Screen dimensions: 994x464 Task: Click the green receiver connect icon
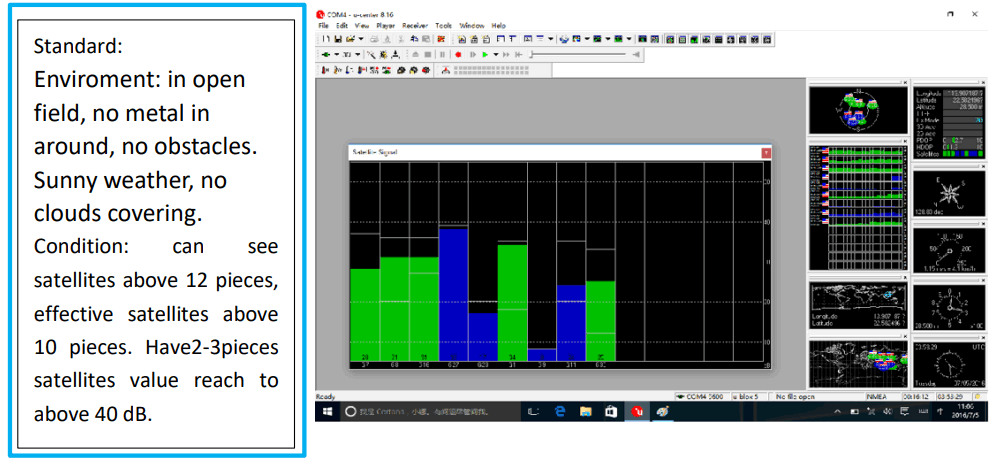coord(326,55)
